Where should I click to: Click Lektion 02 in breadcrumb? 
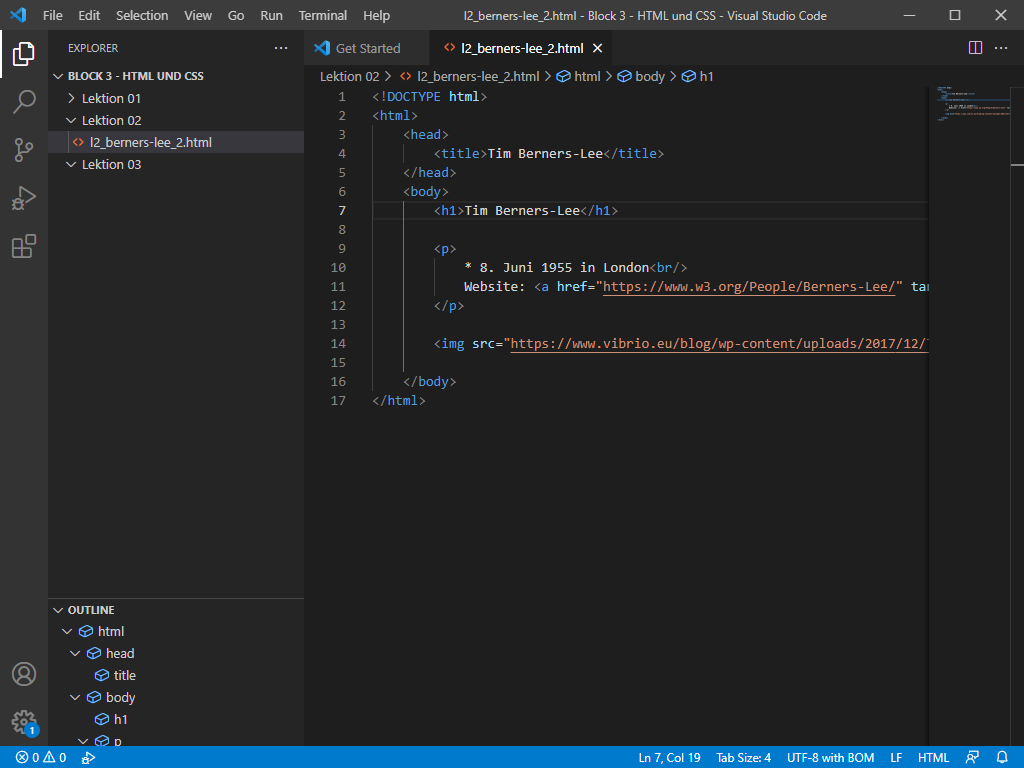[349, 76]
